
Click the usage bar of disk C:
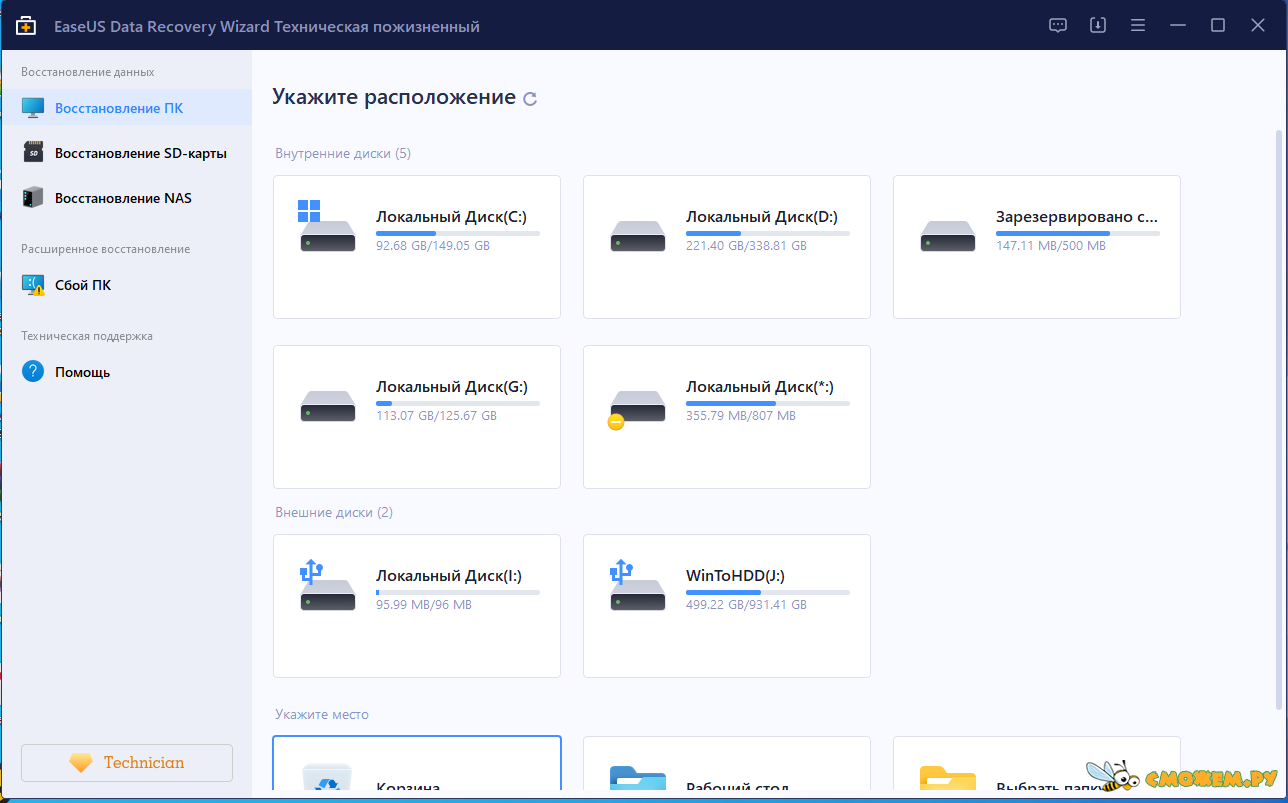tap(458, 233)
